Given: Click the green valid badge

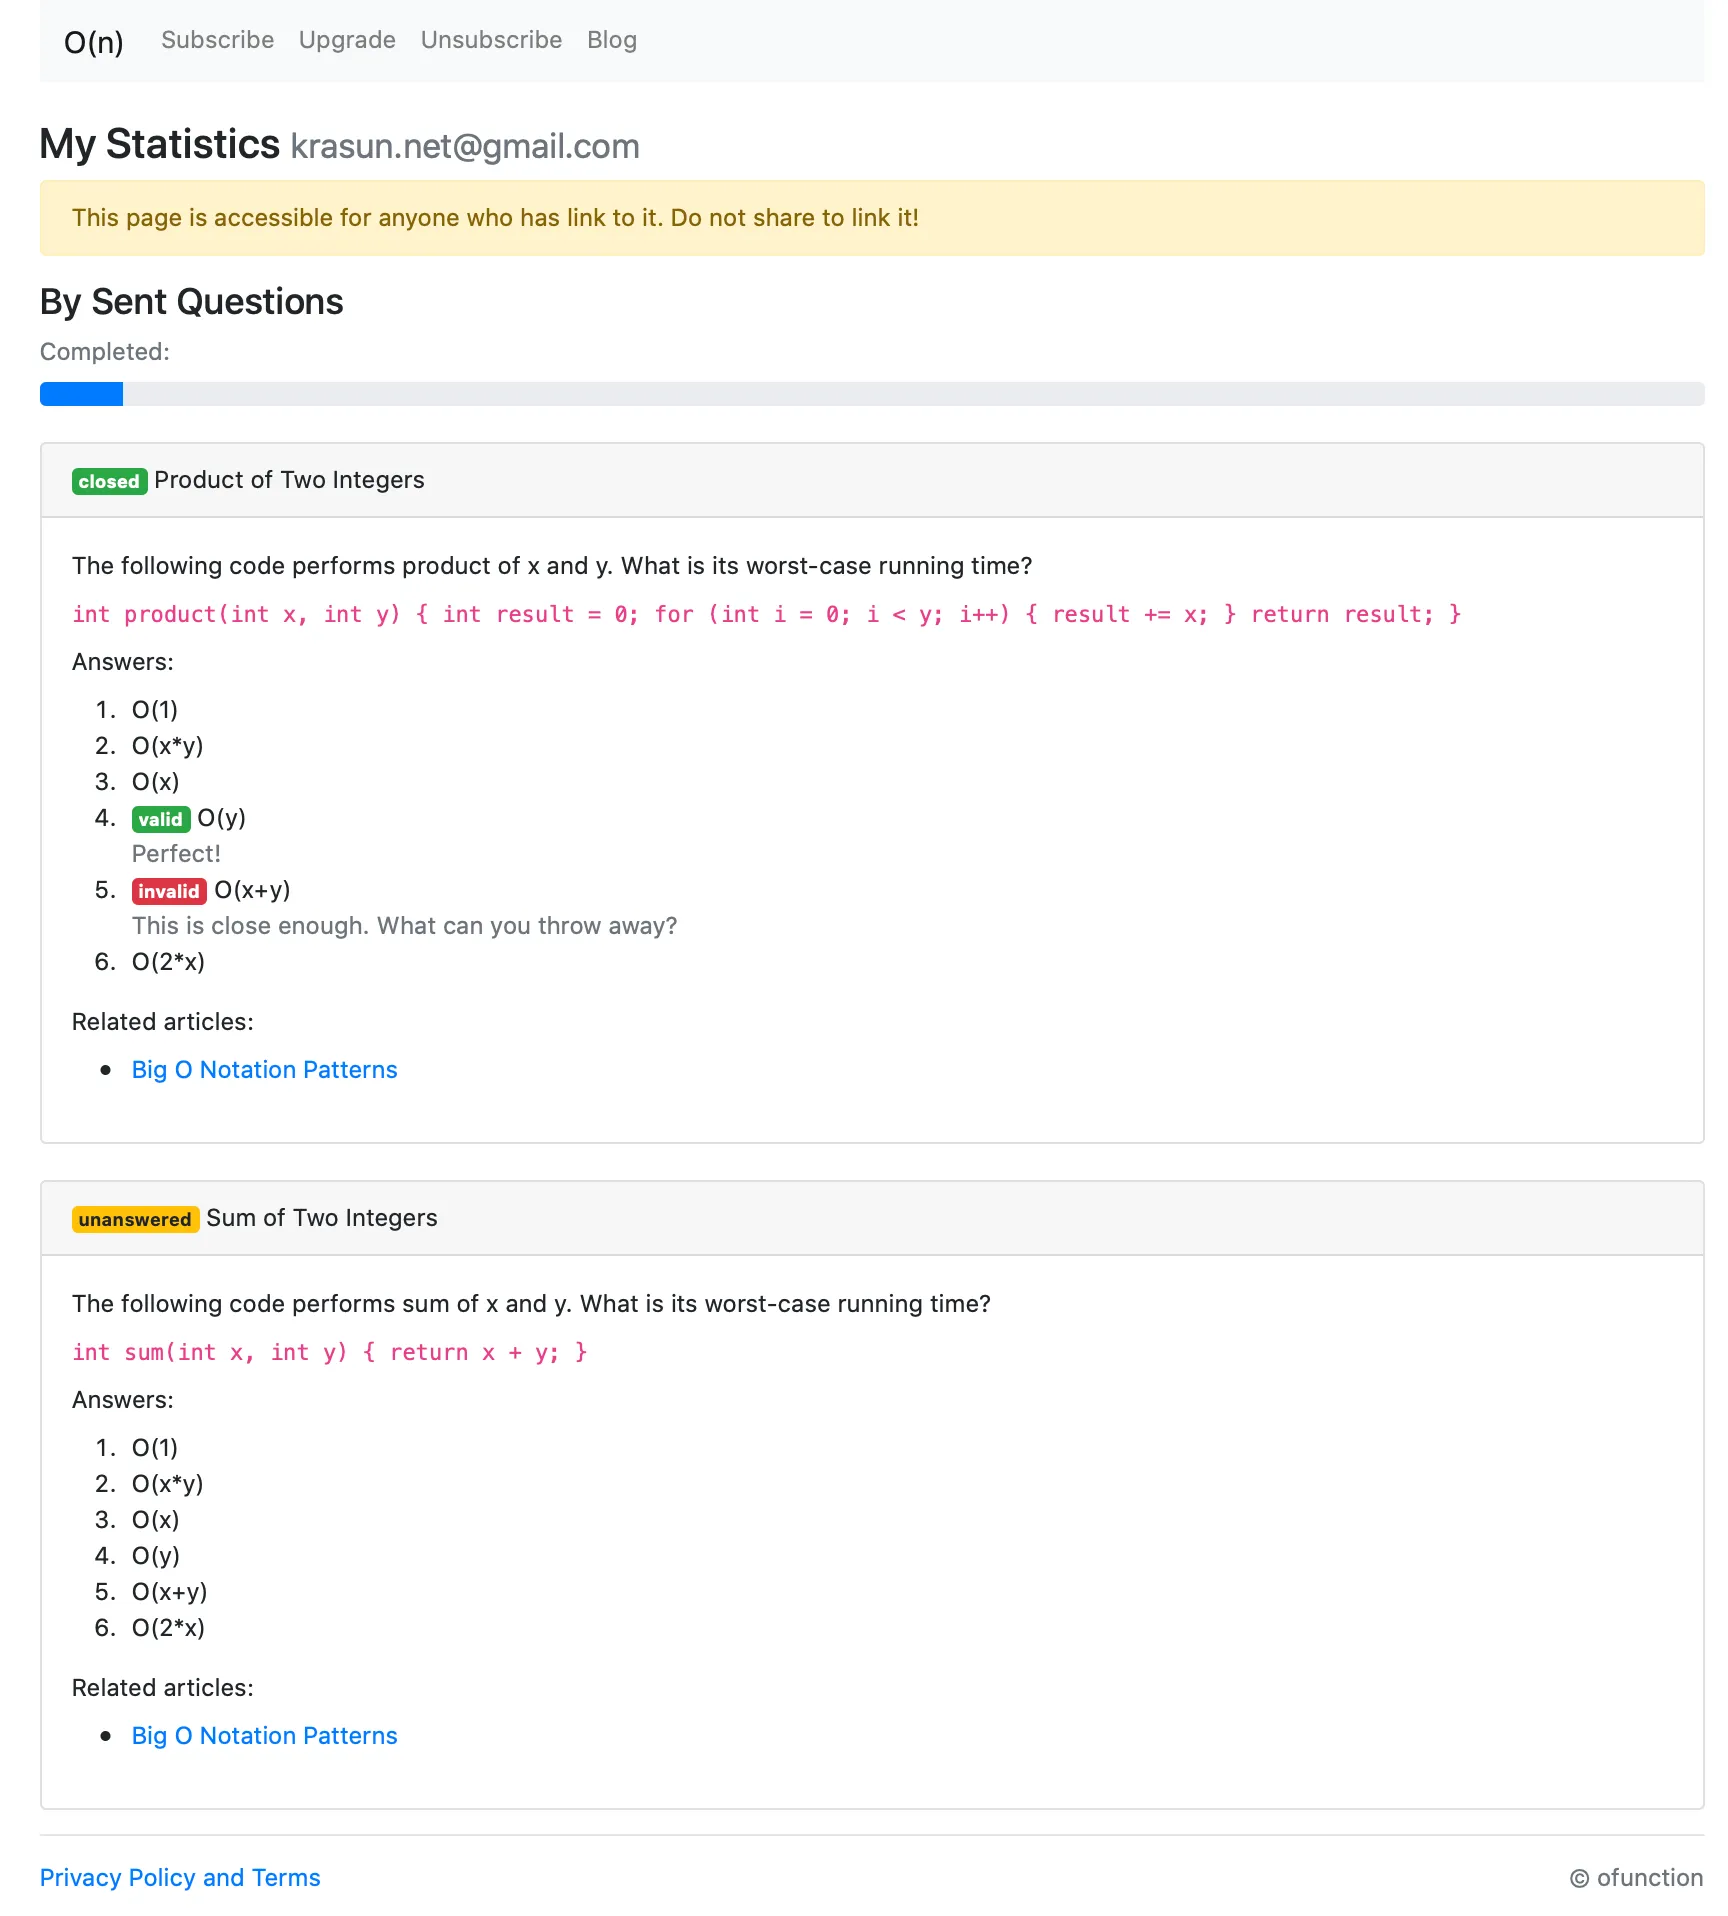Looking at the screenshot, I should [160, 819].
